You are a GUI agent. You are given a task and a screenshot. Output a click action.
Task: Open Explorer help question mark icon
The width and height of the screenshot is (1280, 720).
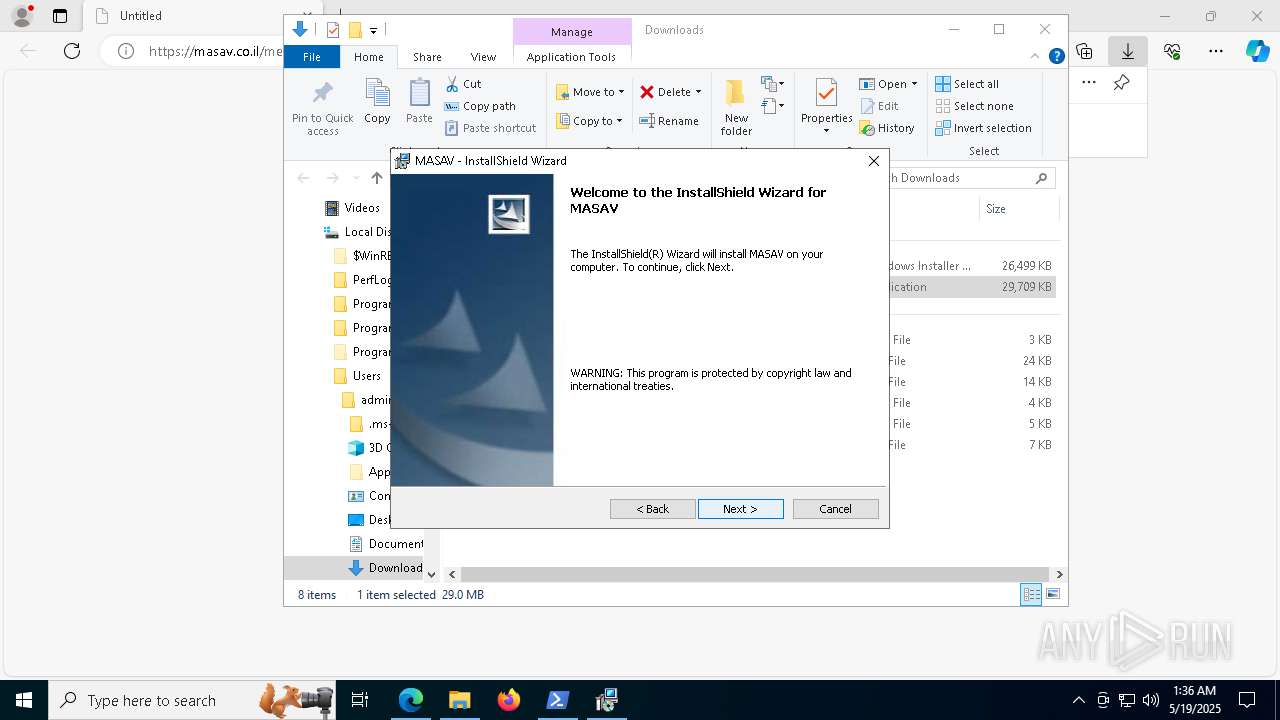(x=1056, y=56)
